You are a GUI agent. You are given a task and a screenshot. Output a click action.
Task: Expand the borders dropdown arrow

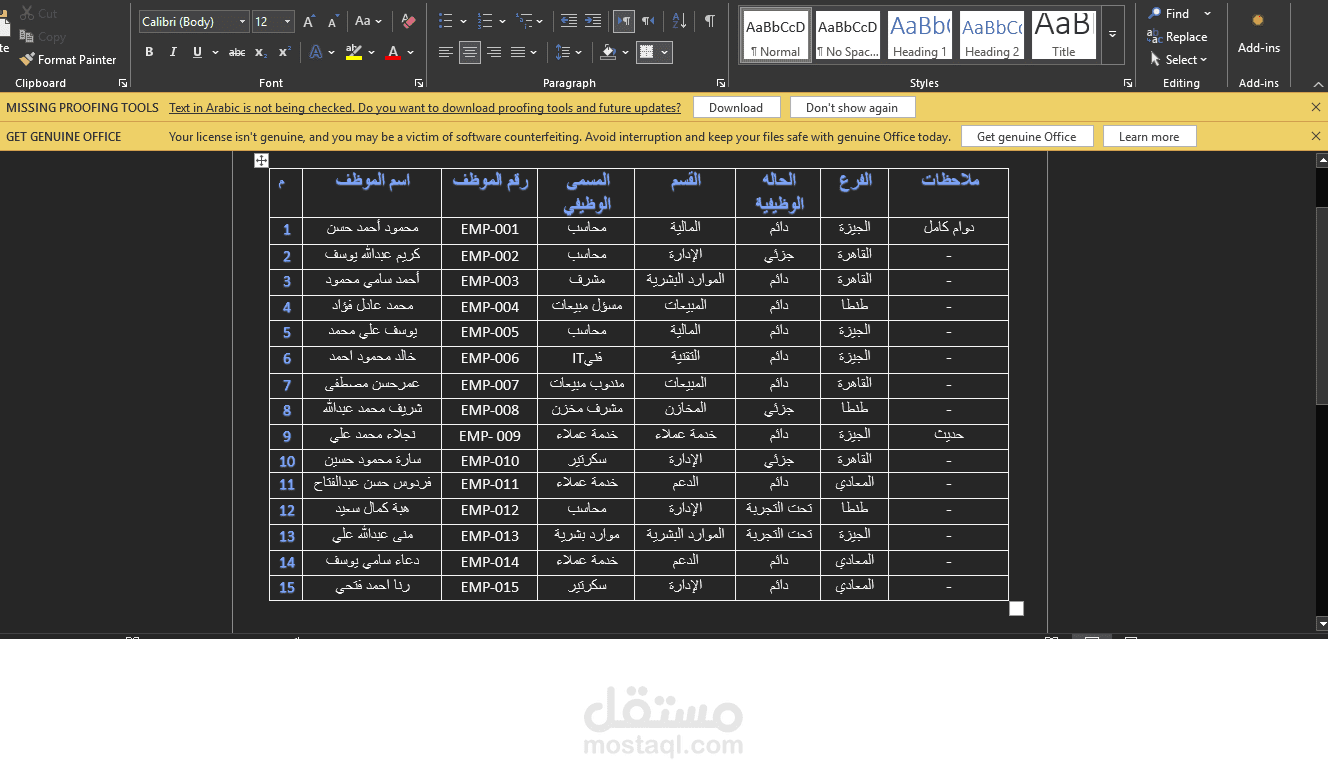tap(664, 52)
